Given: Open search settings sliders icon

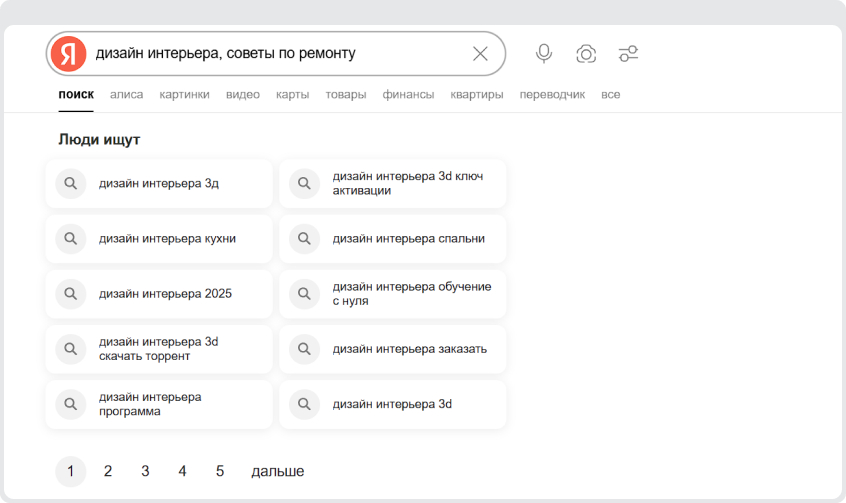Looking at the screenshot, I should coord(628,53).
